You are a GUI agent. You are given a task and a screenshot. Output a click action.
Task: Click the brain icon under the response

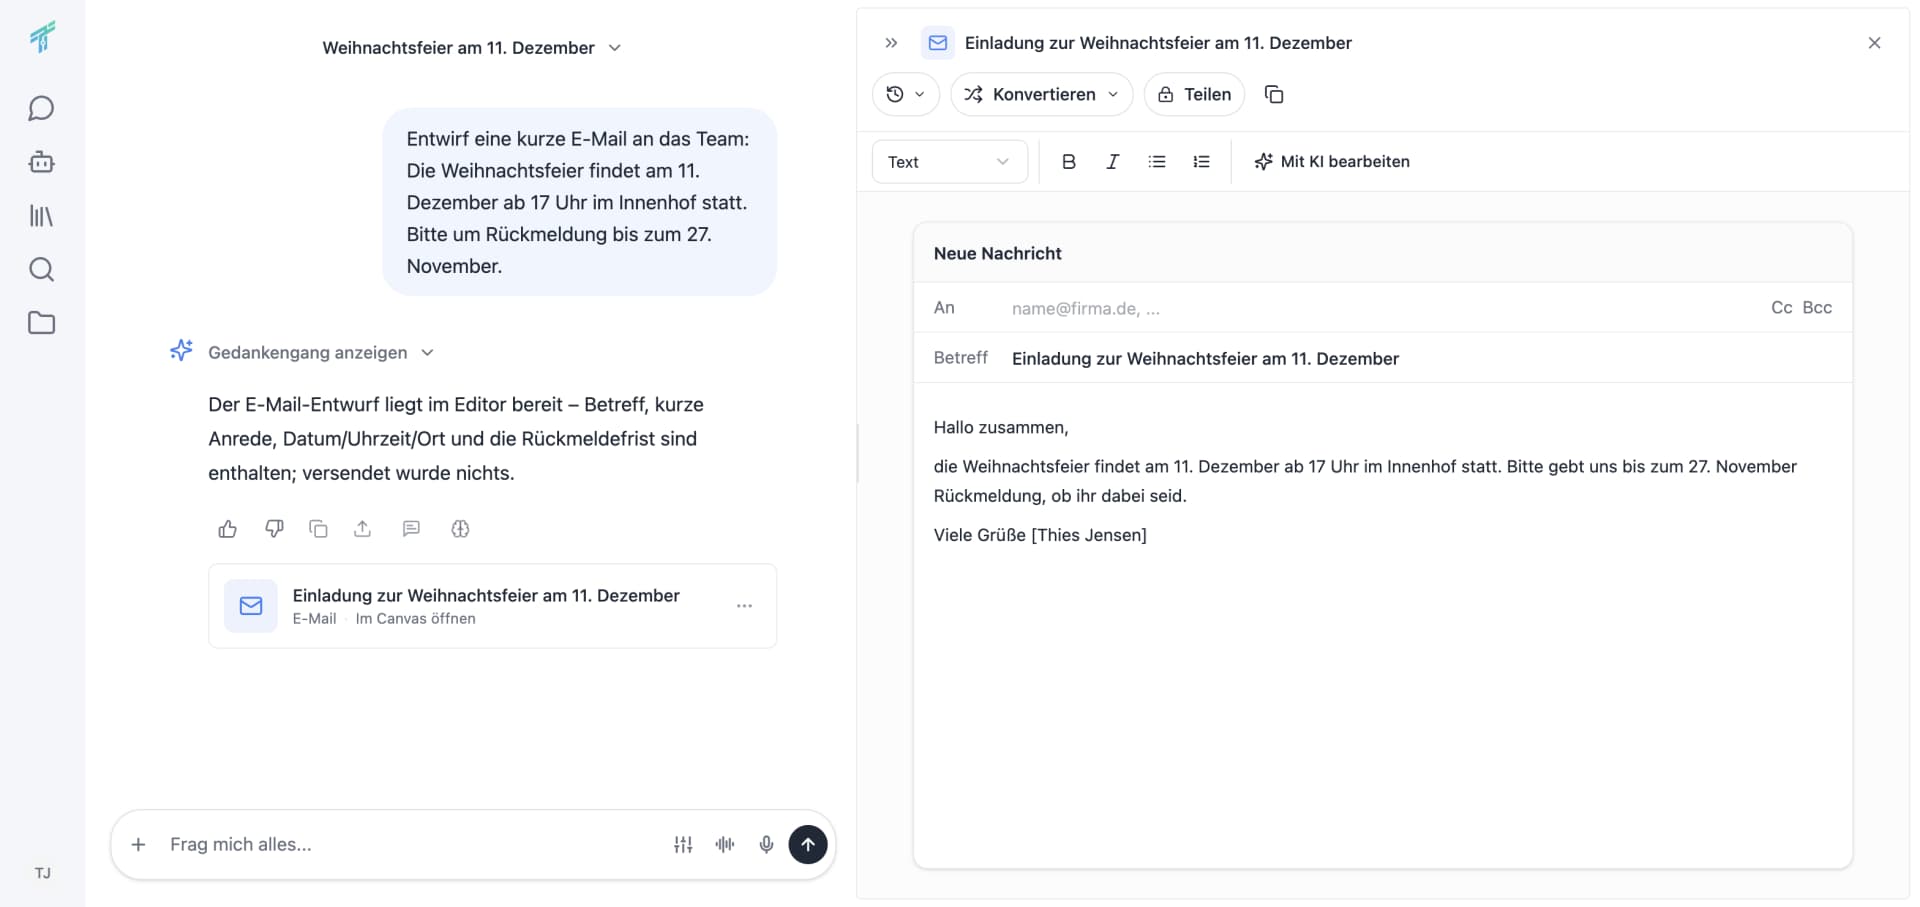coord(460,529)
